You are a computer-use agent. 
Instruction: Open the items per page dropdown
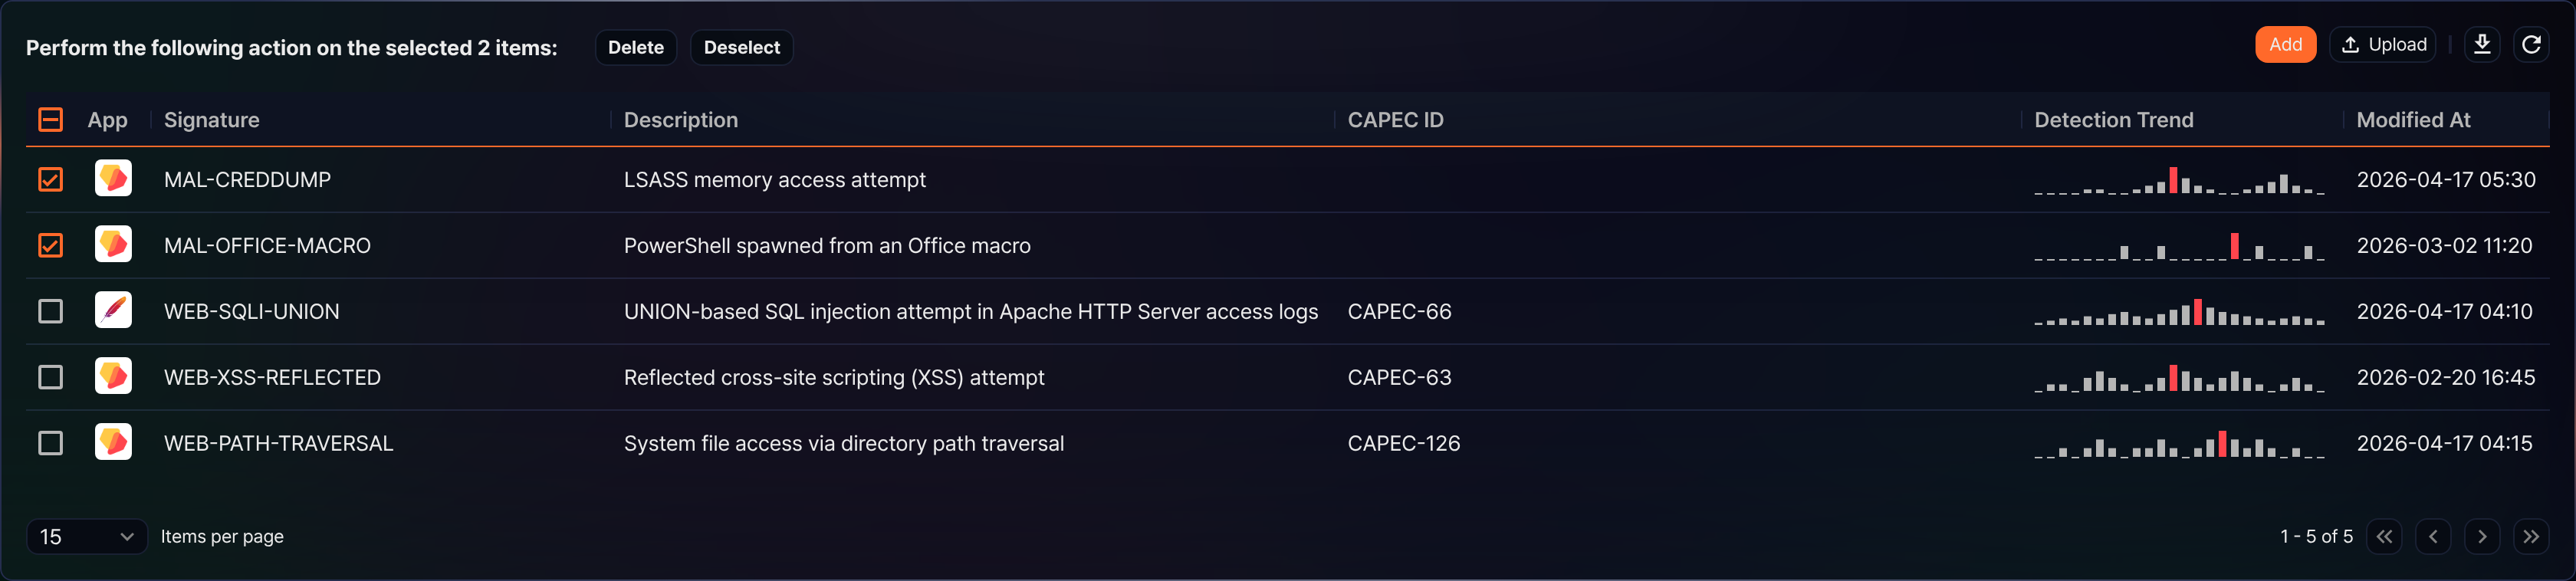[x=87, y=537]
